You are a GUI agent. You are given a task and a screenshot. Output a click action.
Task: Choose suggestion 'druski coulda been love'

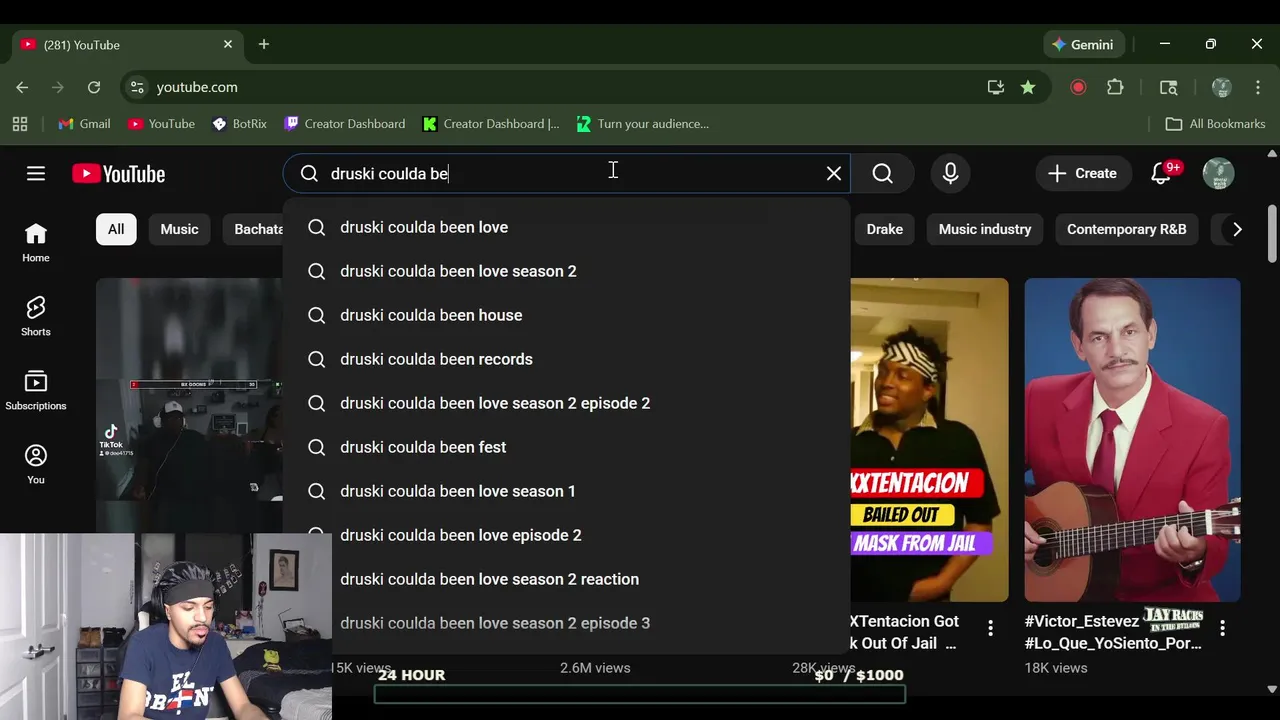[x=567, y=227]
